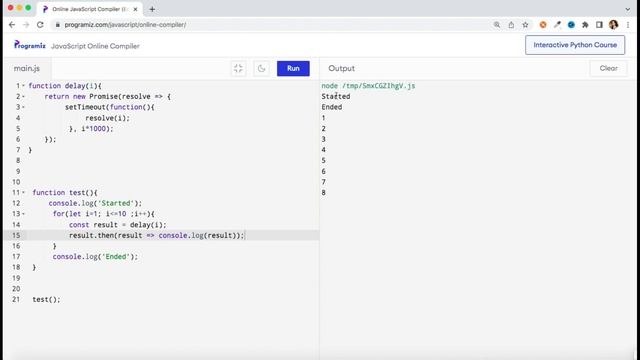This screenshot has width=640, height=360.
Task: Click the 'test();' line
Action: pos(46,299)
